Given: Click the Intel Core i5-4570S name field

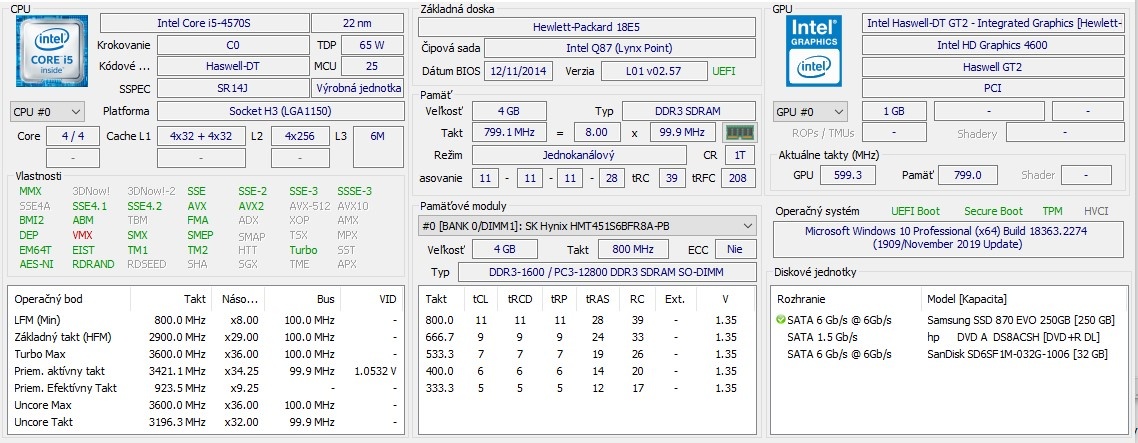Looking at the screenshot, I should pyautogui.click(x=204, y=23).
